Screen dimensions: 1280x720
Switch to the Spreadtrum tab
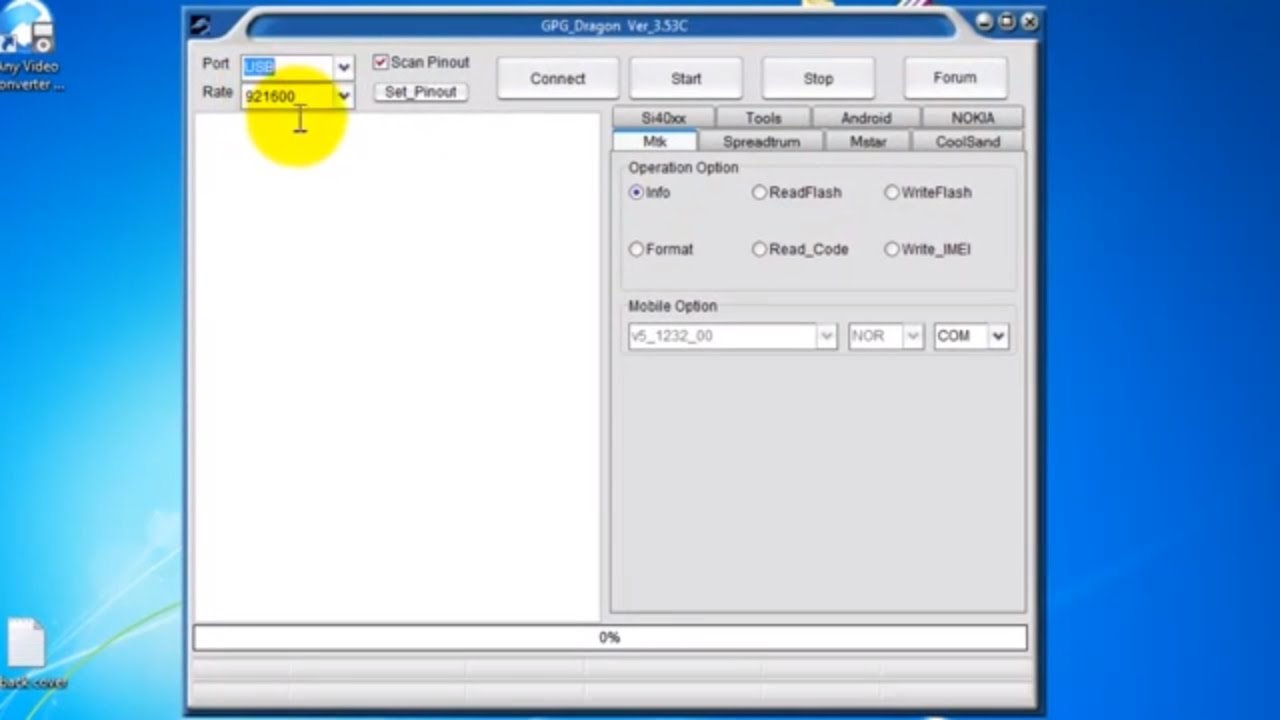[x=761, y=142]
